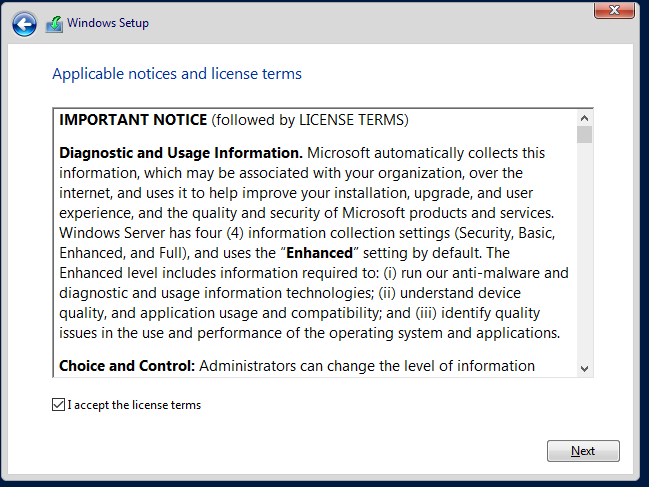Click the license text scroll up arrow

(x=584, y=118)
